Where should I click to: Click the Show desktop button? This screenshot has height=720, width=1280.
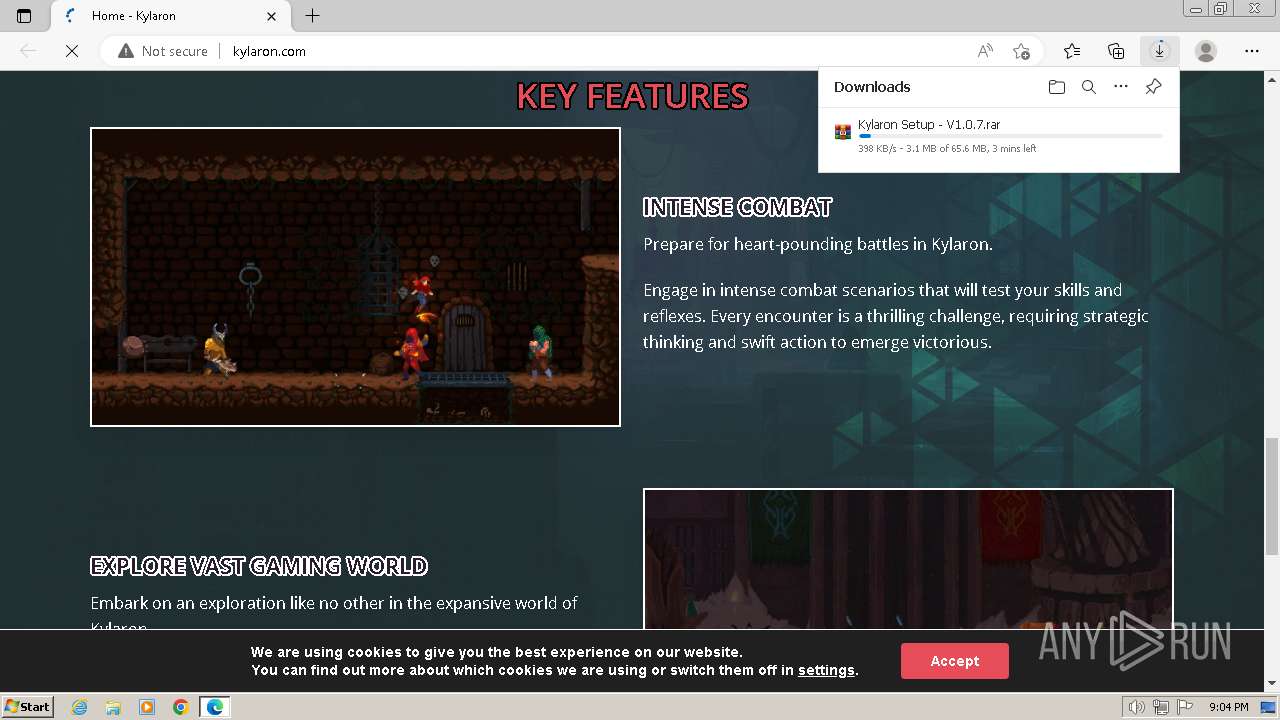[x=1268, y=707]
